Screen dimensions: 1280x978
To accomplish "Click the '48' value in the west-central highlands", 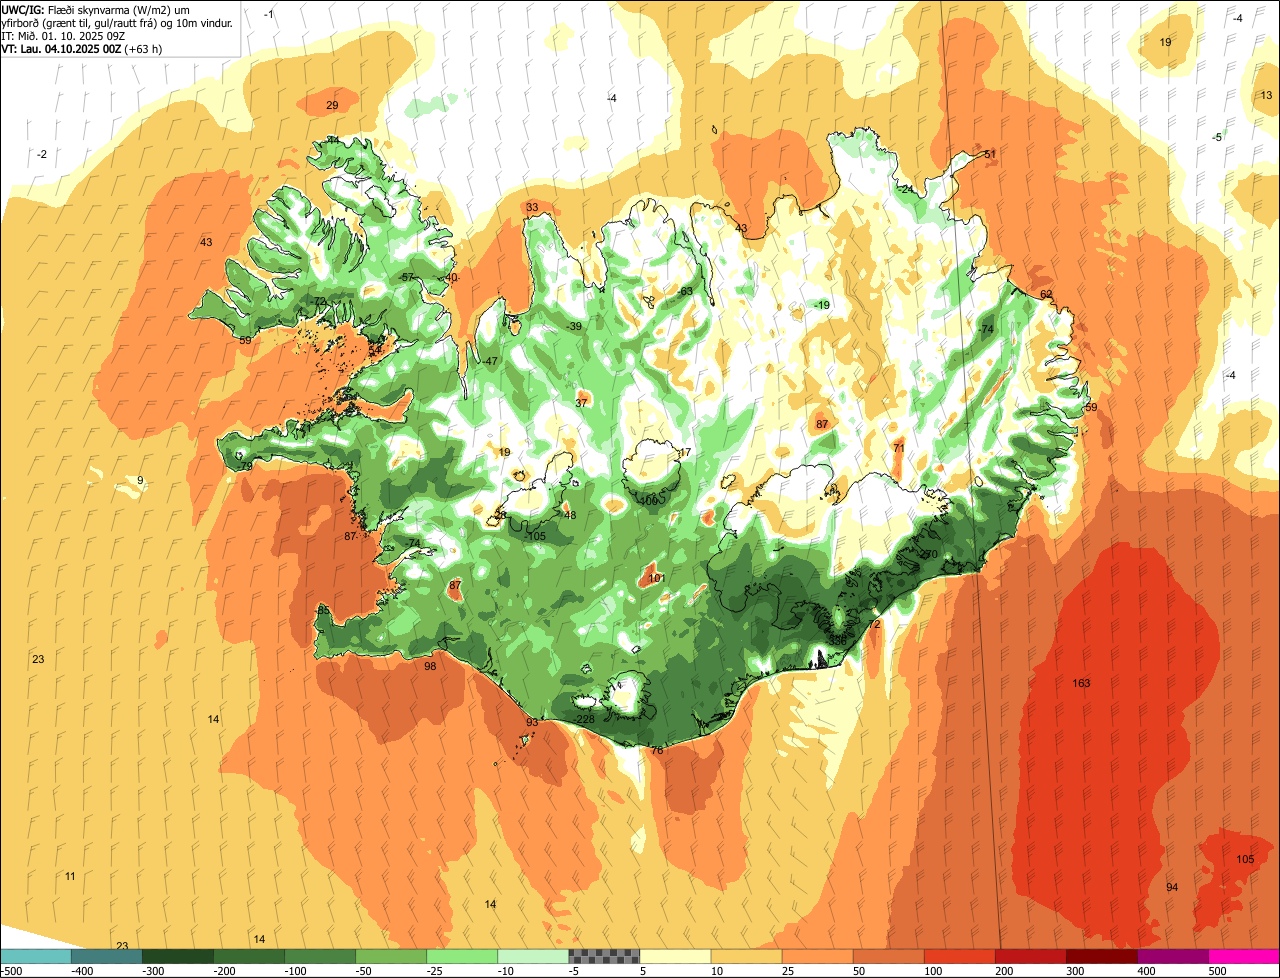I will coord(570,515).
